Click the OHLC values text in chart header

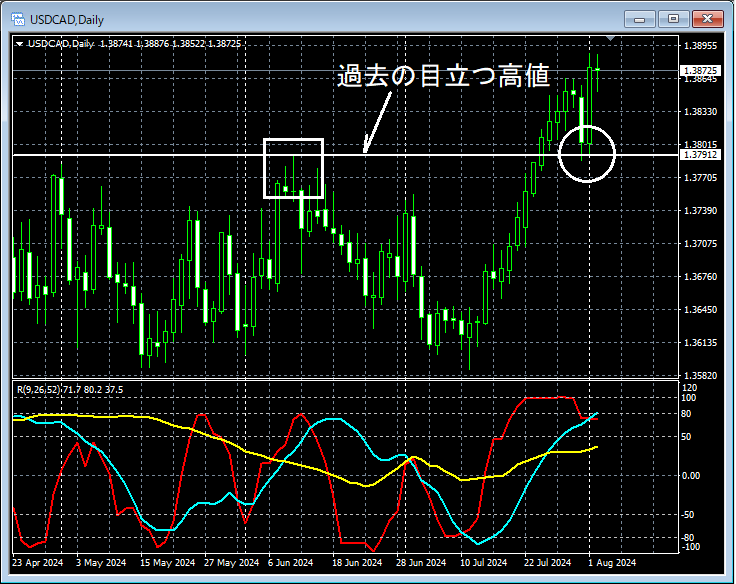point(170,44)
